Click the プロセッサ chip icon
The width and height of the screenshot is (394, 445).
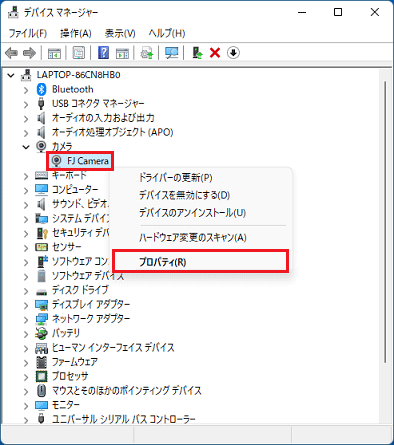41,376
